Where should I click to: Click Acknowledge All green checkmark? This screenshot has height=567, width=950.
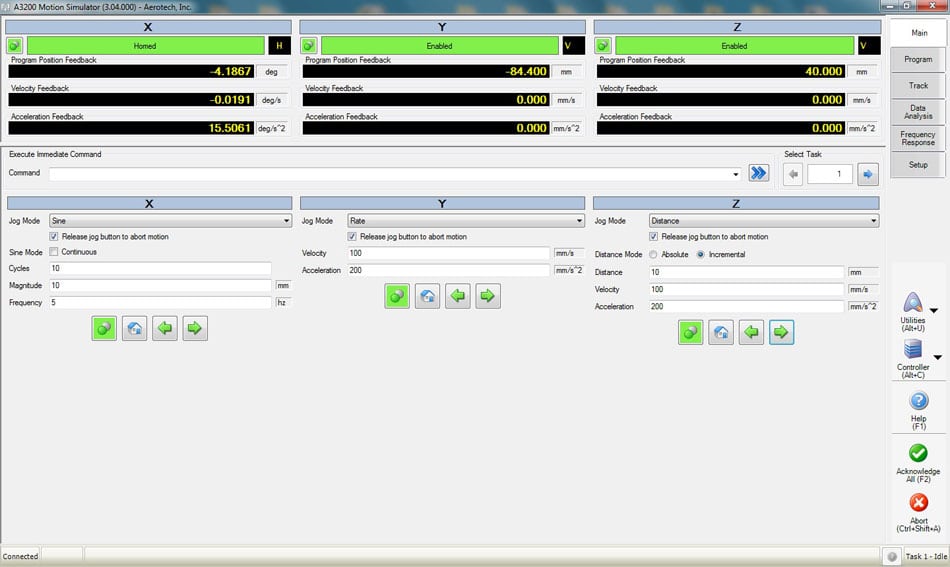[x=918, y=453]
